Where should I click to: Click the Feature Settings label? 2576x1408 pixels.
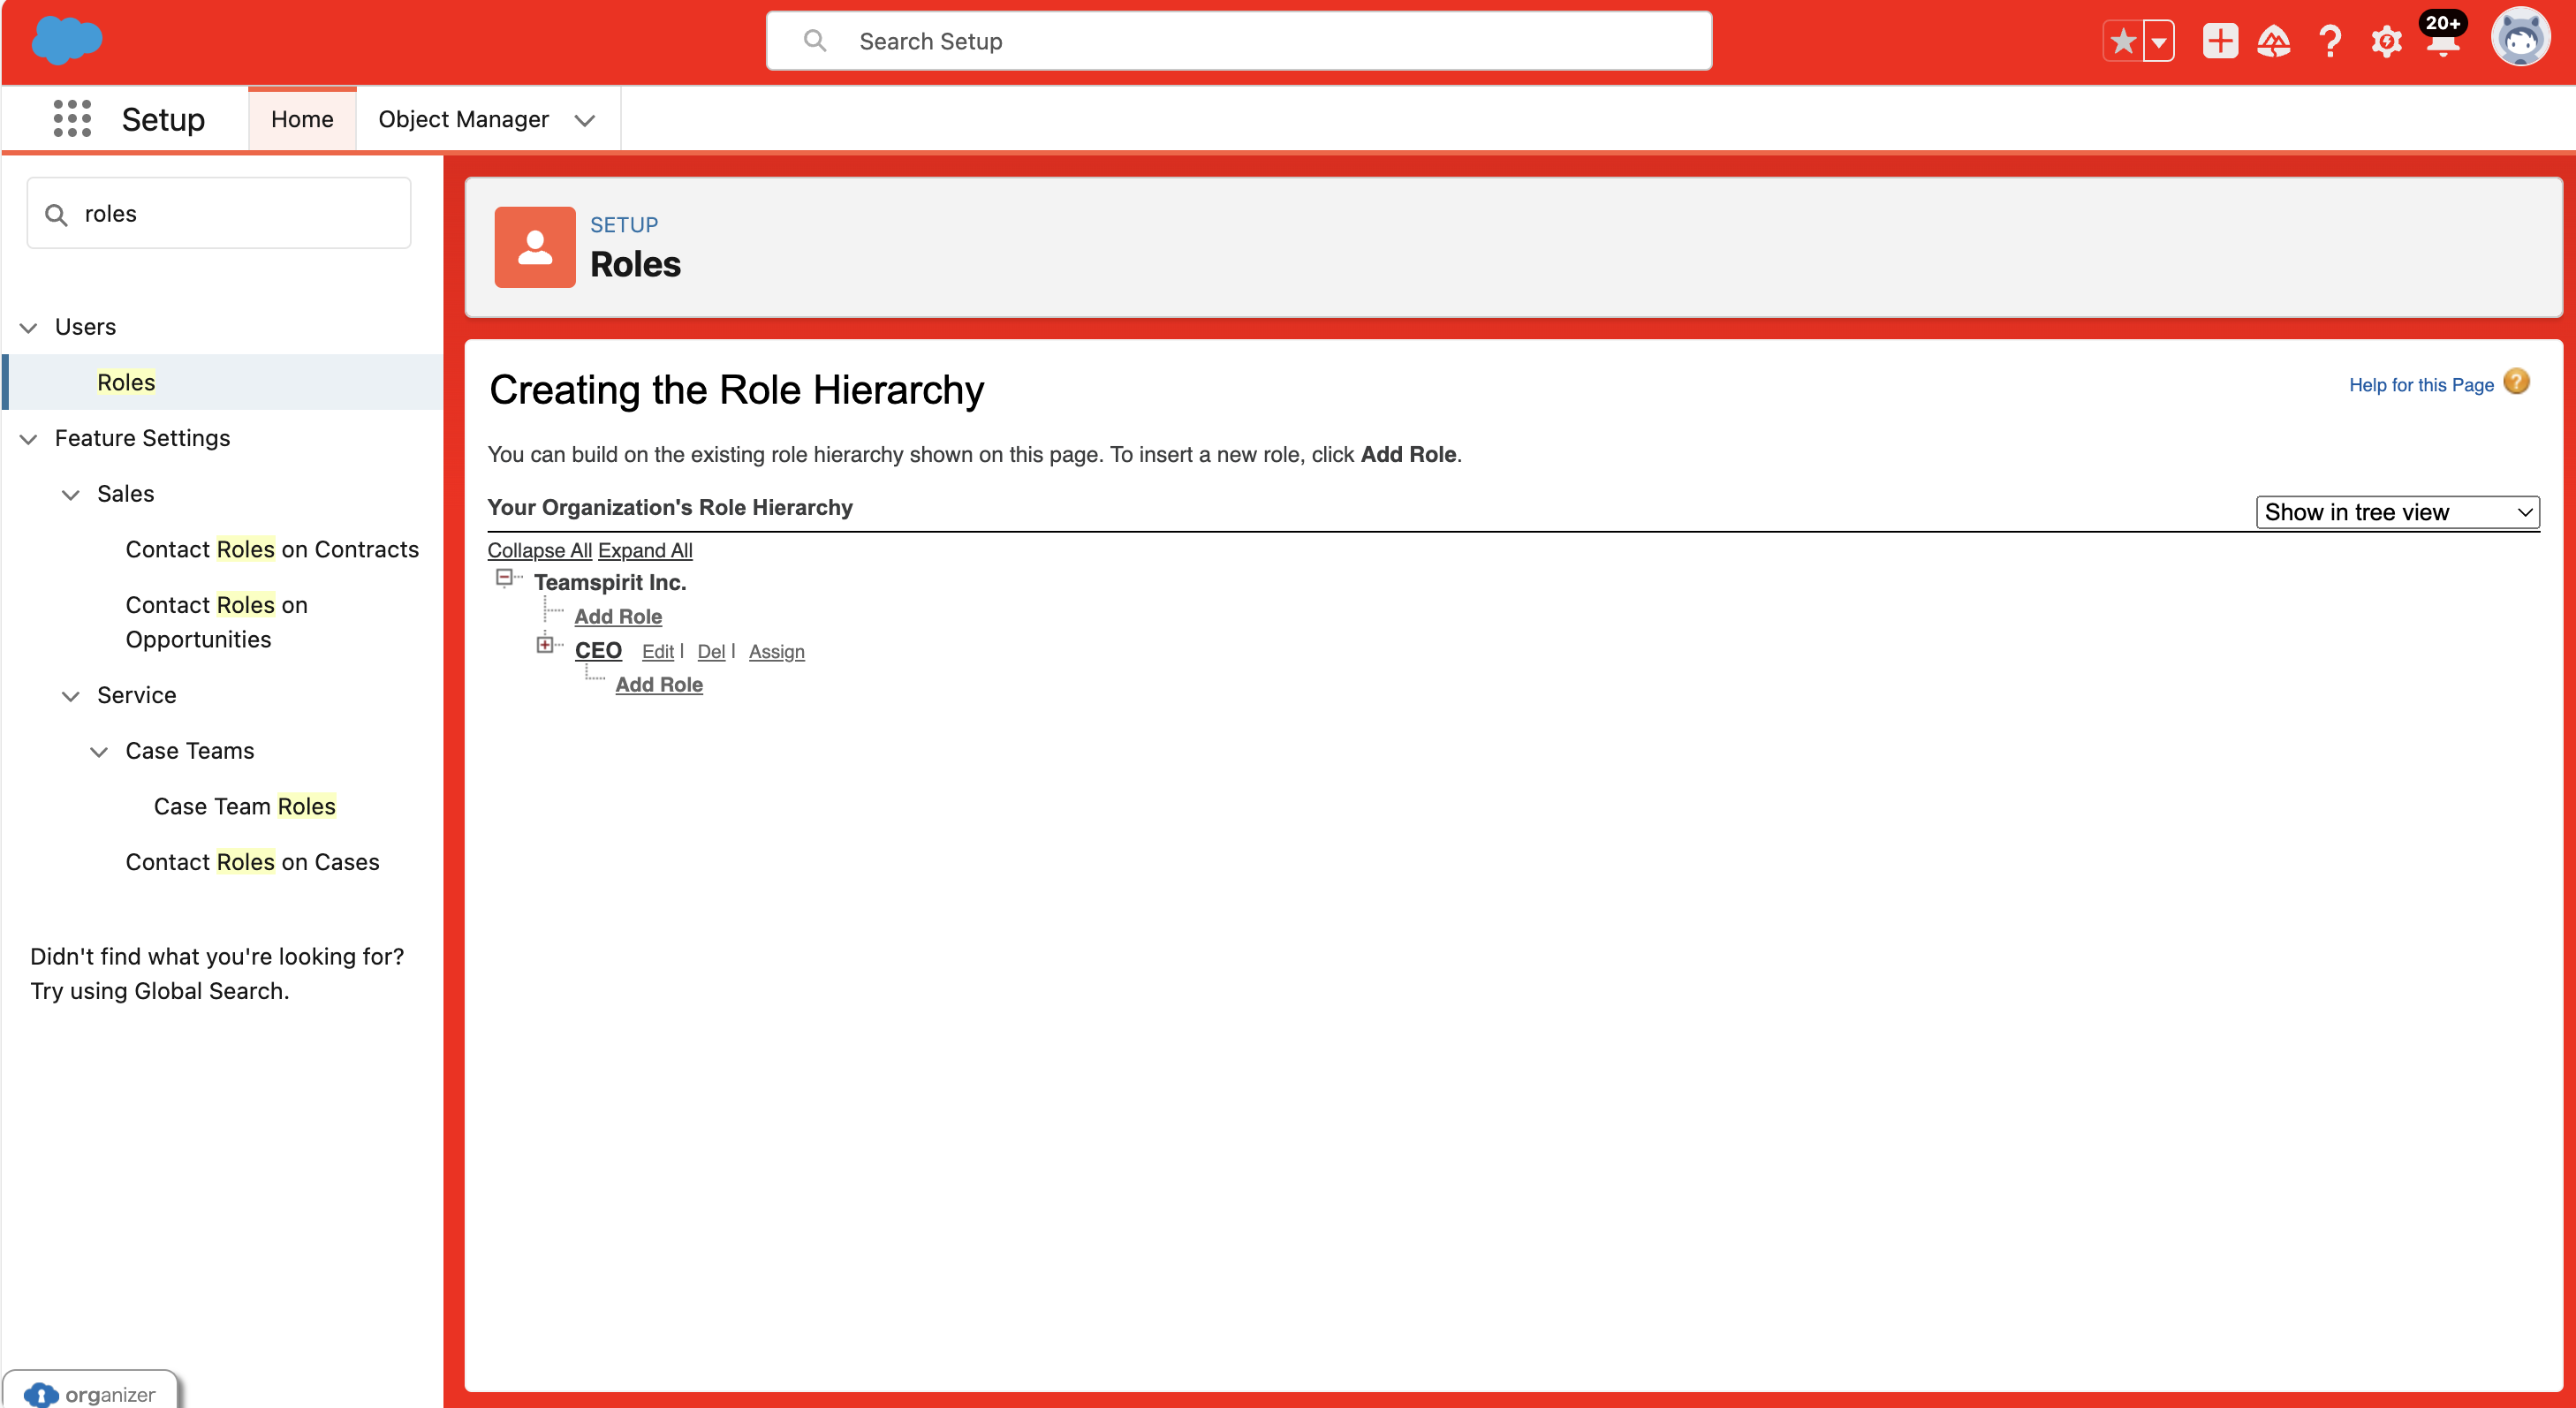coord(142,438)
